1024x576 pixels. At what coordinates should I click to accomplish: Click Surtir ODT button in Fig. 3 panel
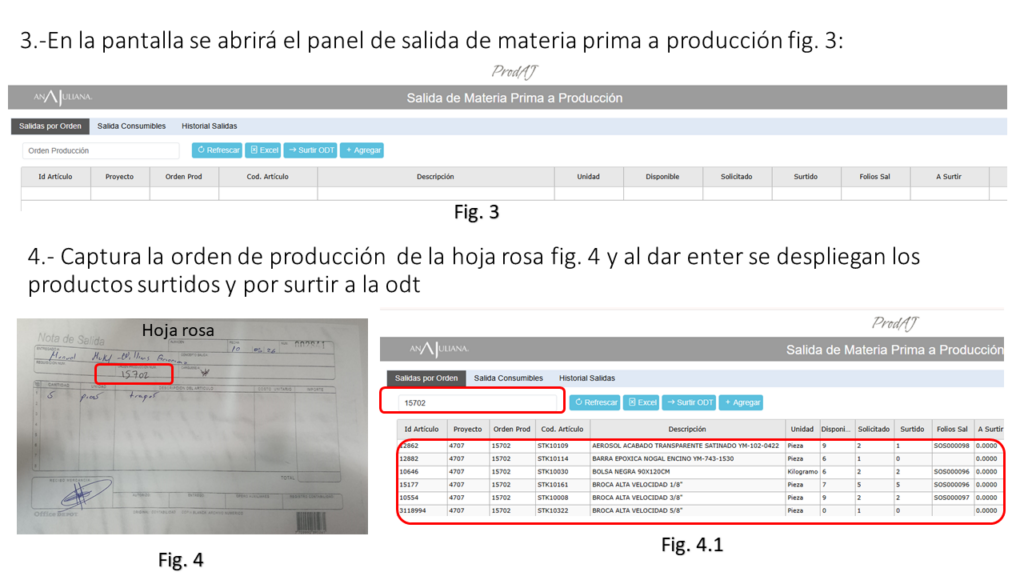tap(310, 150)
